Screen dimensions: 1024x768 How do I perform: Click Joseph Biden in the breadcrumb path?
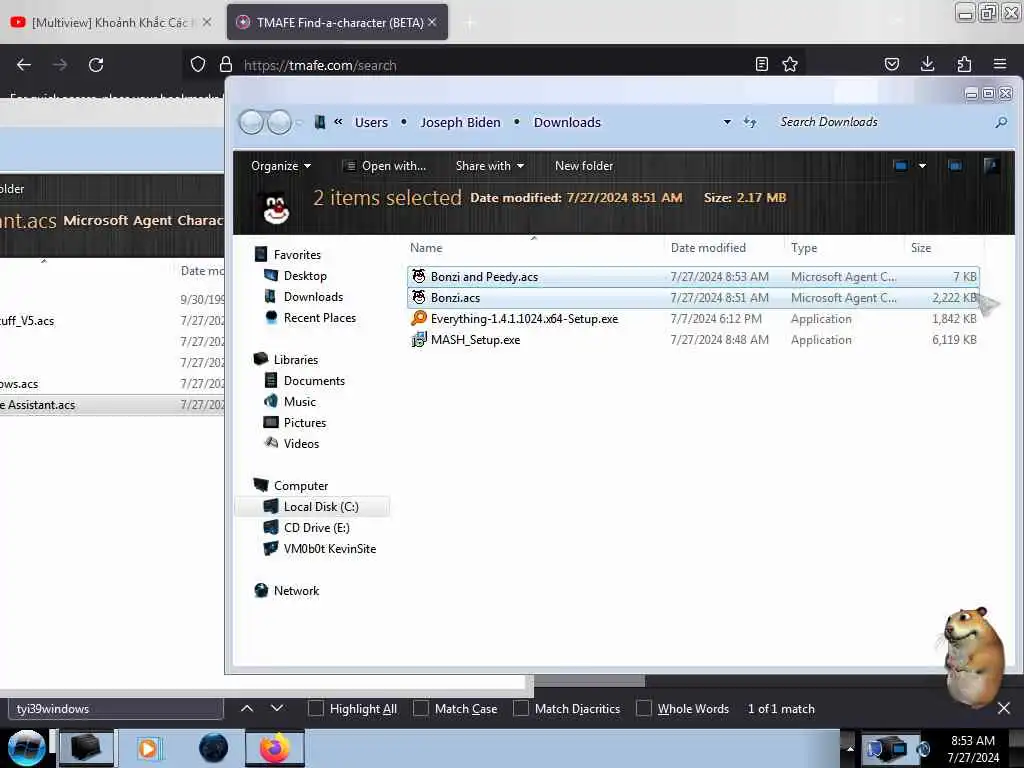[460, 123]
